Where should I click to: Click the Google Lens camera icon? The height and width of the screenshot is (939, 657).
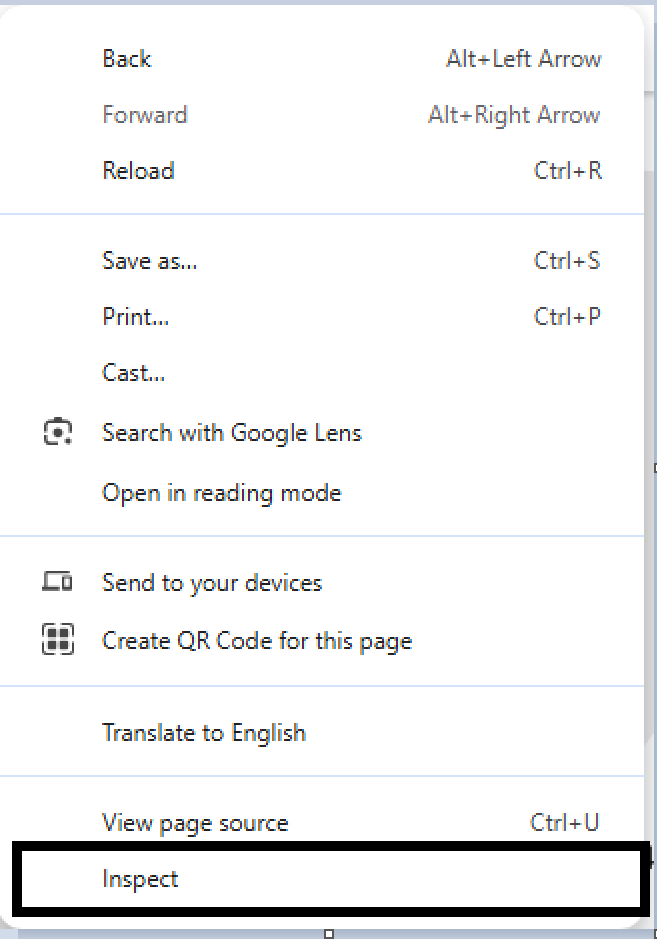point(58,432)
